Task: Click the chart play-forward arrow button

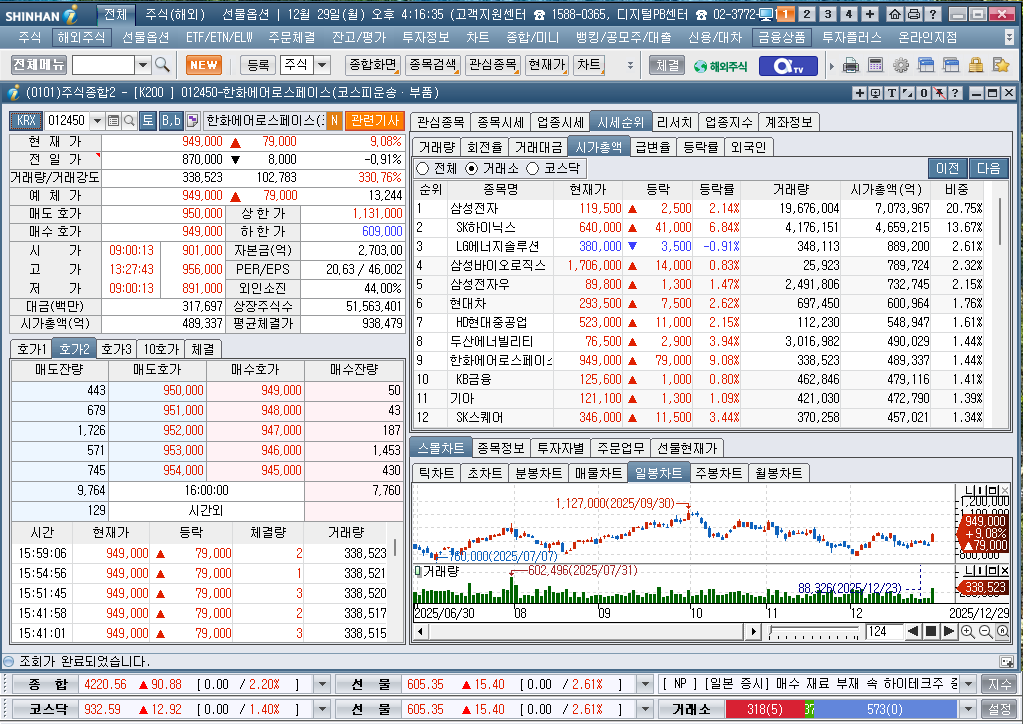Action: click(949, 631)
